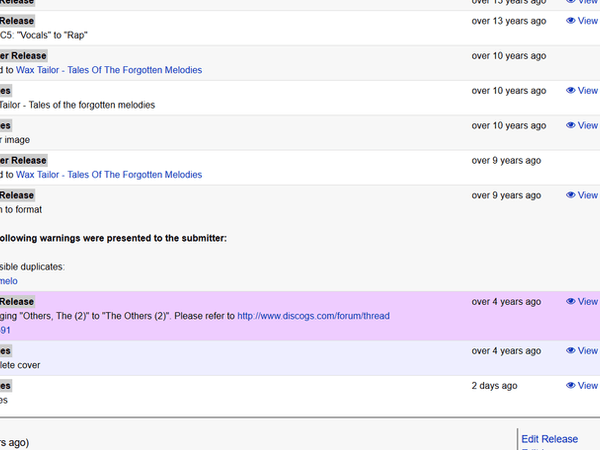The width and height of the screenshot is (600, 450).
Task: Click View text link for the "Vocals" to "Rap" edit
Action: click(588, 21)
